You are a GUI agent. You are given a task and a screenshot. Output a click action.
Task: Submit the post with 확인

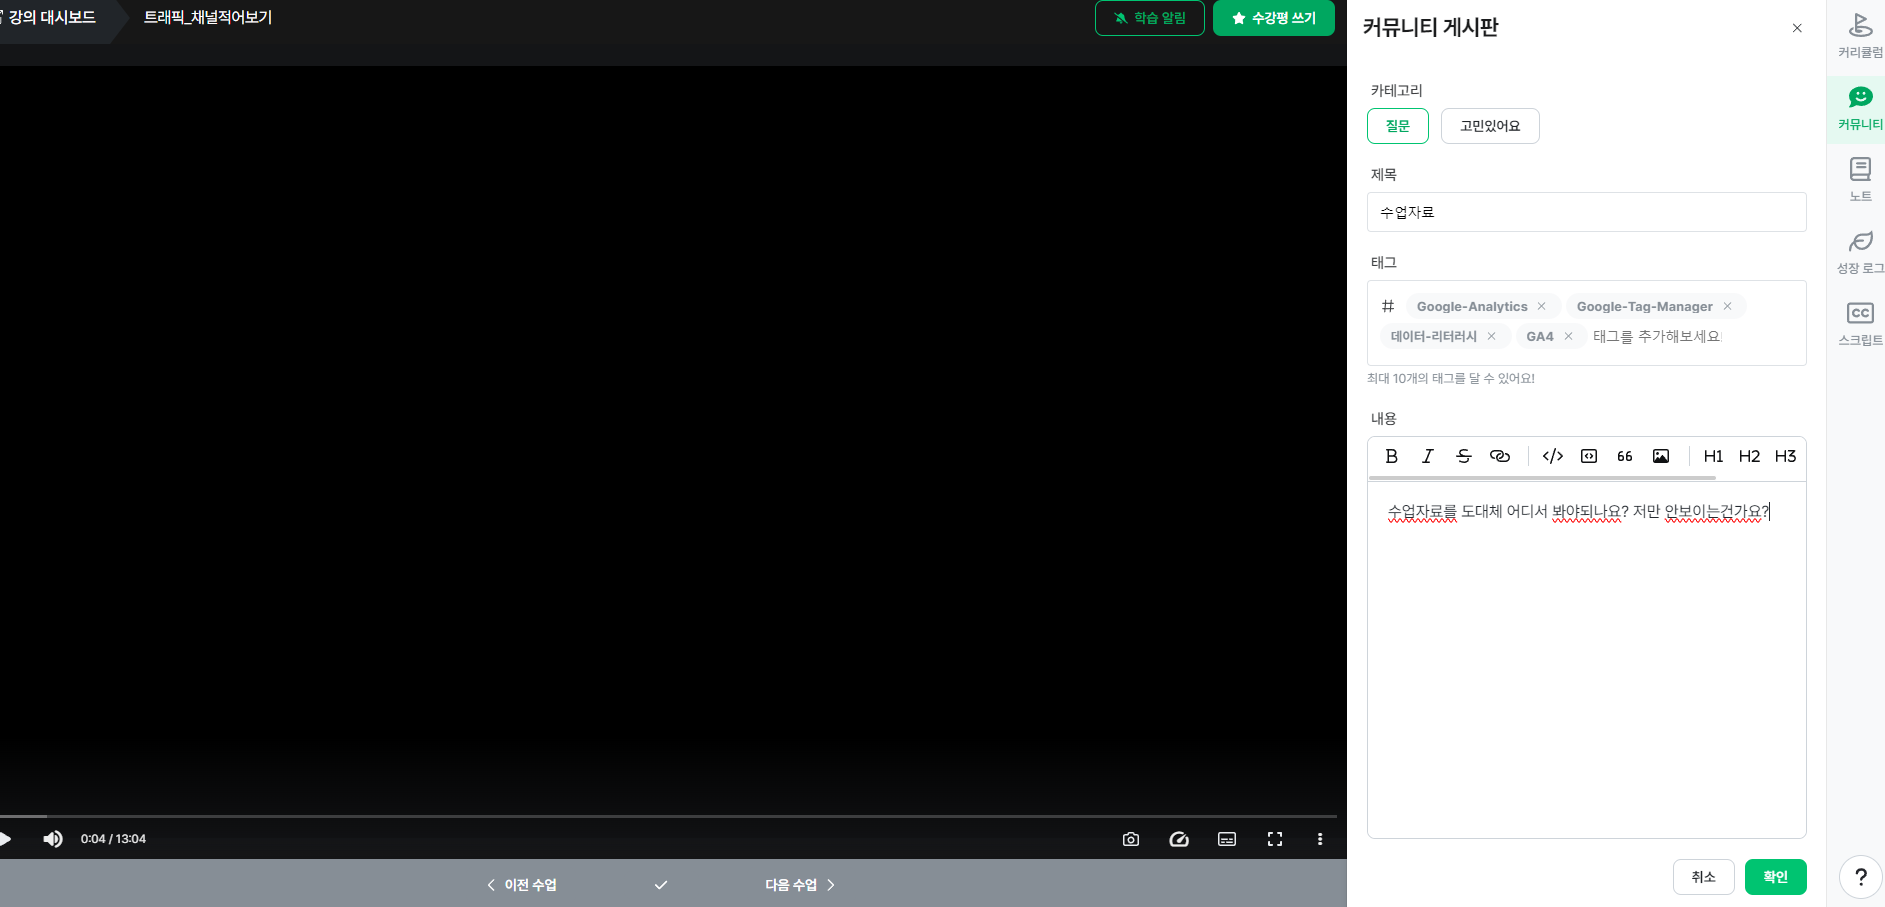coord(1775,877)
